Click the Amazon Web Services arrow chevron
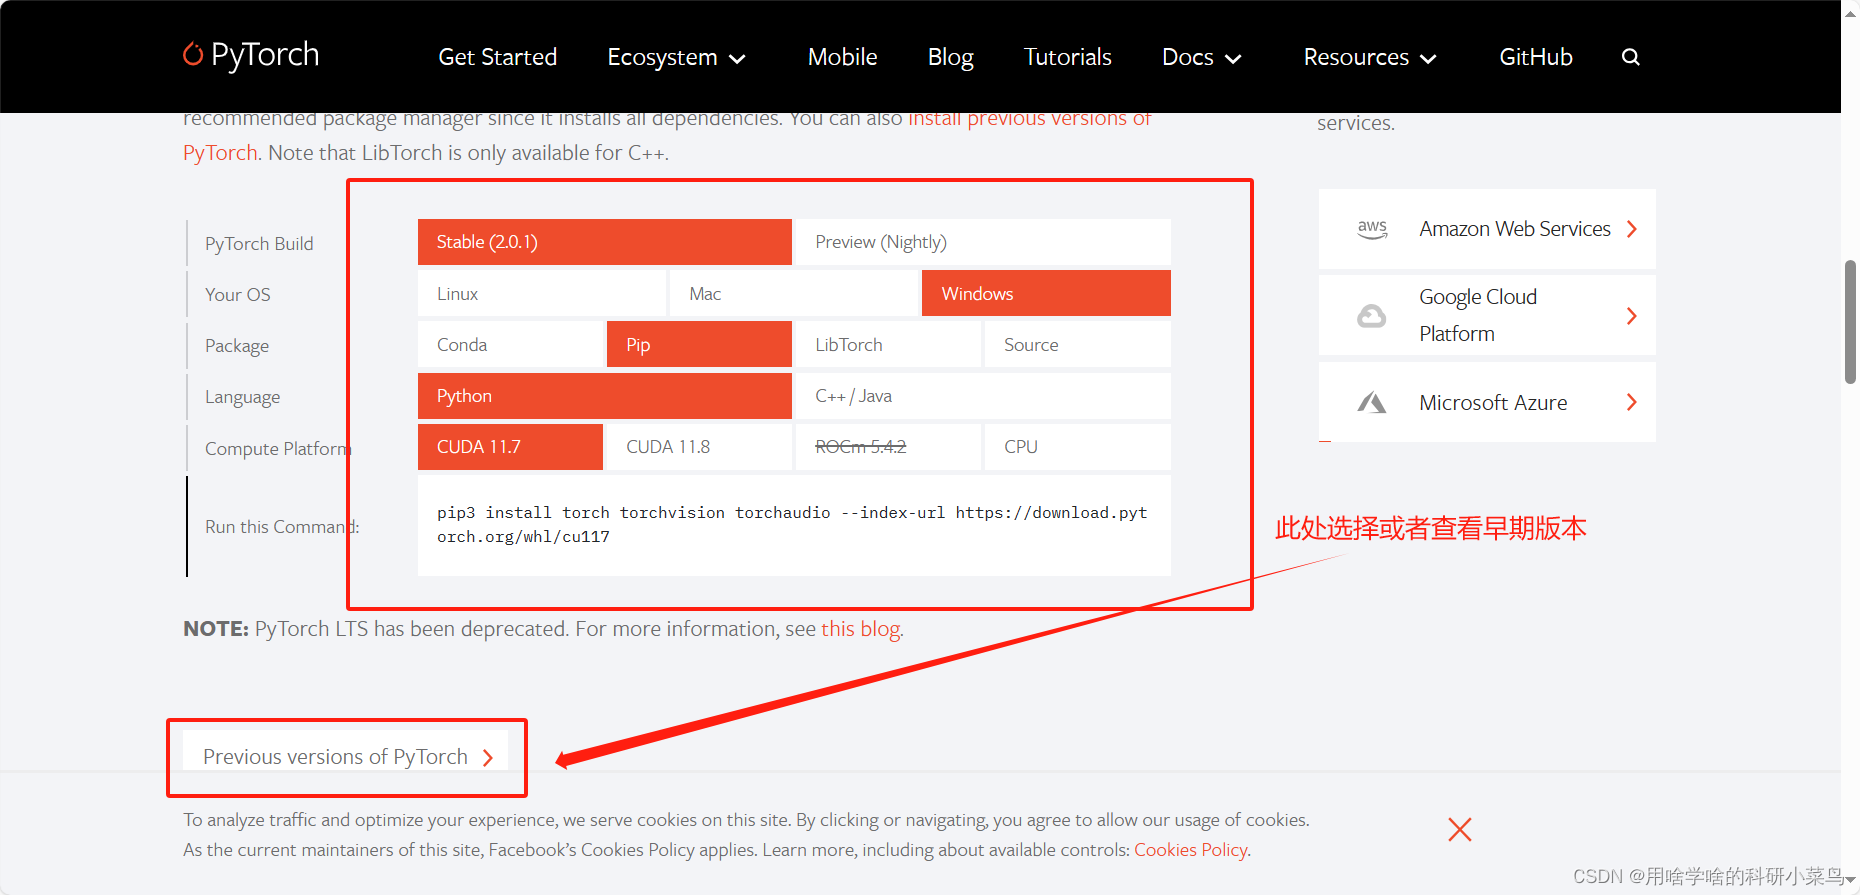This screenshot has height=895, width=1860. [1632, 229]
